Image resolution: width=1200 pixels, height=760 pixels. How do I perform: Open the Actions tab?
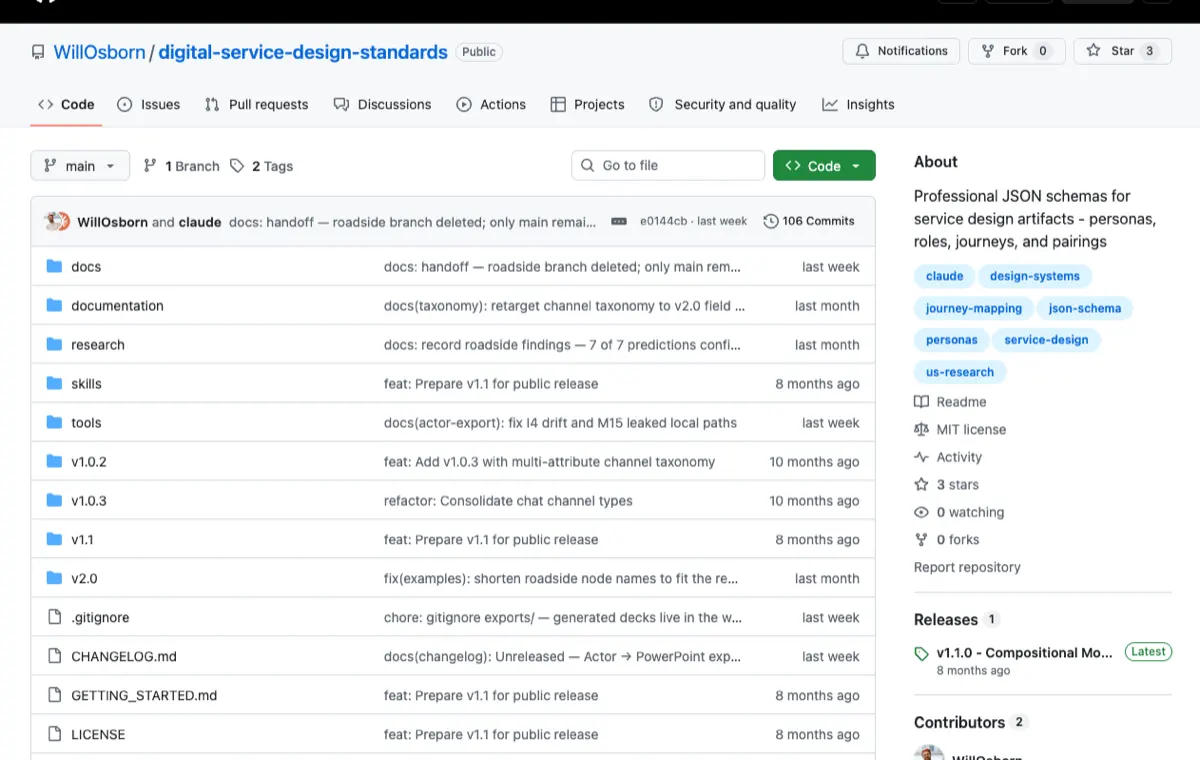click(x=491, y=104)
